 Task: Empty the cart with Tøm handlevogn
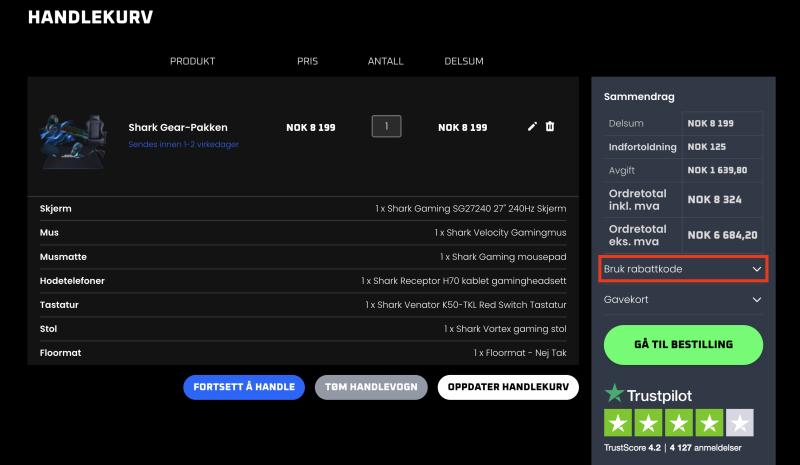[371, 387]
